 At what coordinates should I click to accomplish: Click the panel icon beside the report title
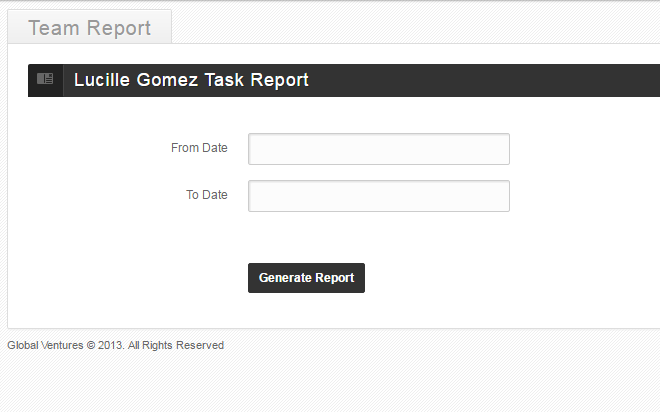(x=45, y=80)
